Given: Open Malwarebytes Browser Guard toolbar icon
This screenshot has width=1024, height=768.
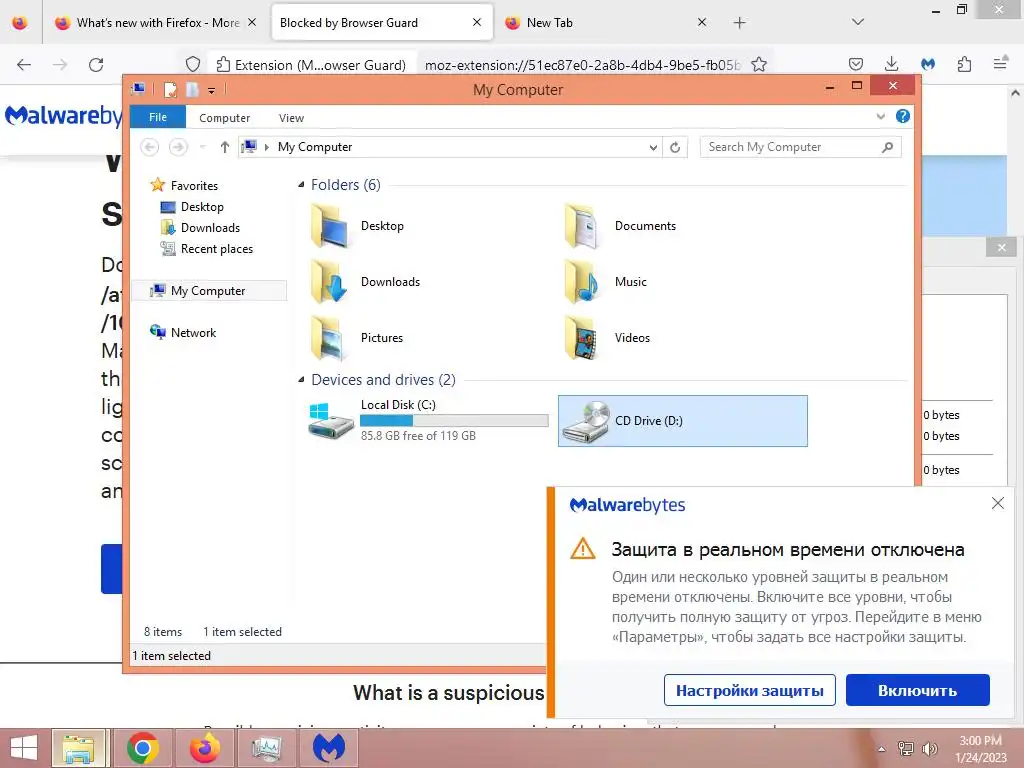Looking at the screenshot, I should (927, 64).
